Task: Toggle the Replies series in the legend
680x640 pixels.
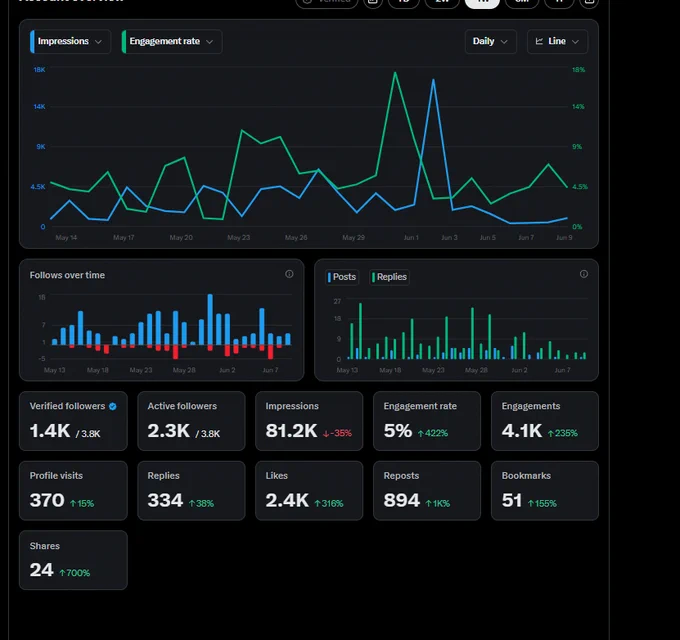Action: (x=389, y=277)
